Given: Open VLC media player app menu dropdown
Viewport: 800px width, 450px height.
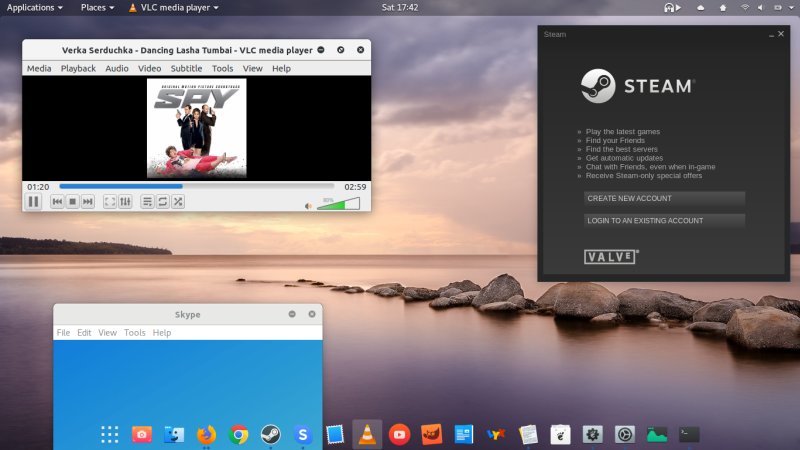Looking at the screenshot, I should [175, 7].
